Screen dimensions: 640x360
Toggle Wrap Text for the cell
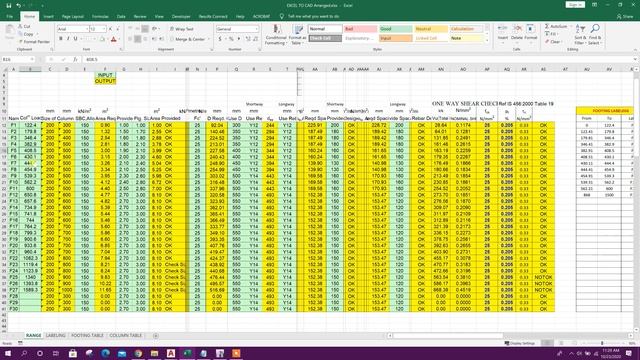[182, 29]
